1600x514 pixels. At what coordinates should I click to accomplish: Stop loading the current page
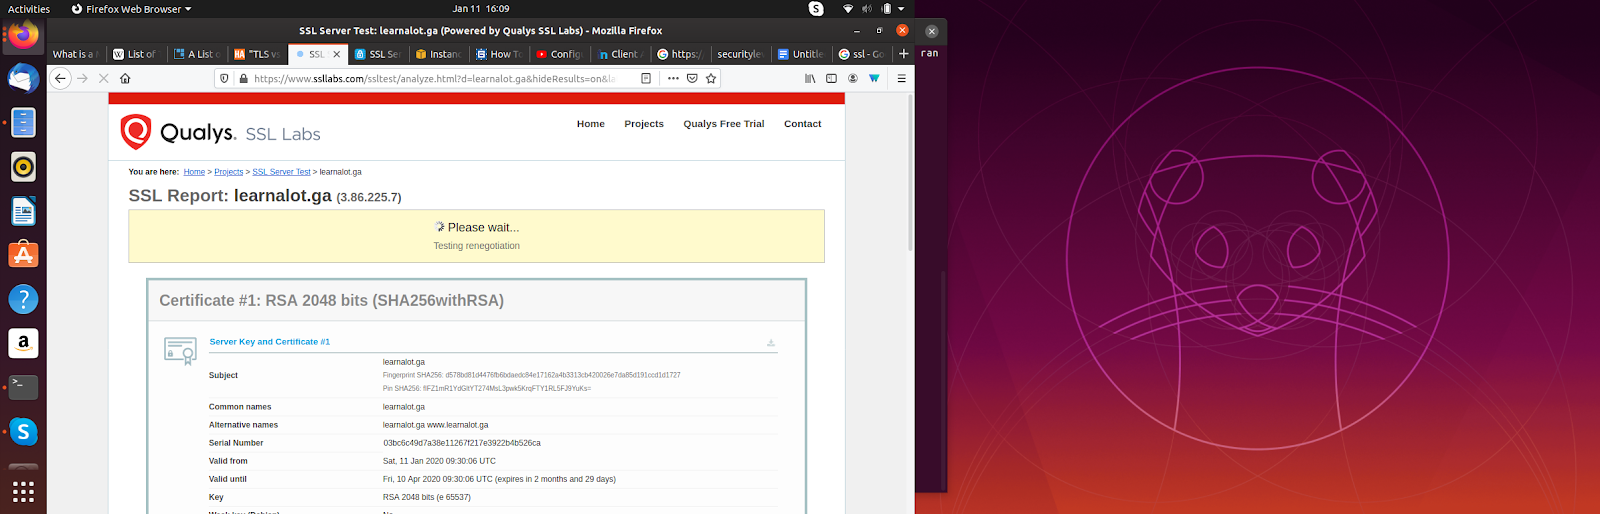(x=103, y=78)
